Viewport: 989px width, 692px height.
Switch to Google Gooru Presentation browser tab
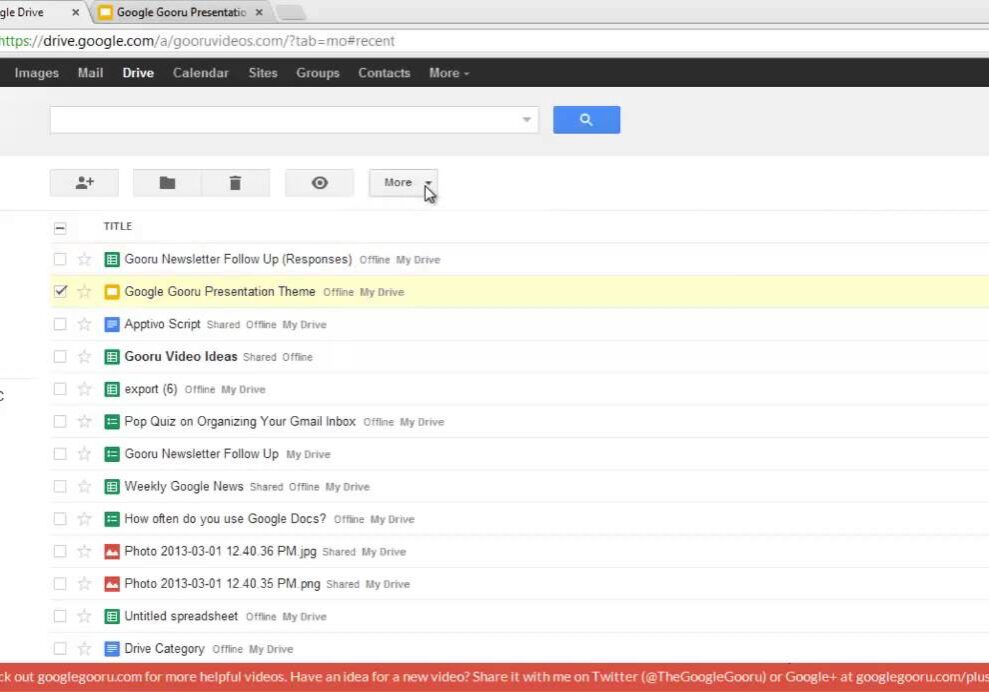click(x=182, y=12)
